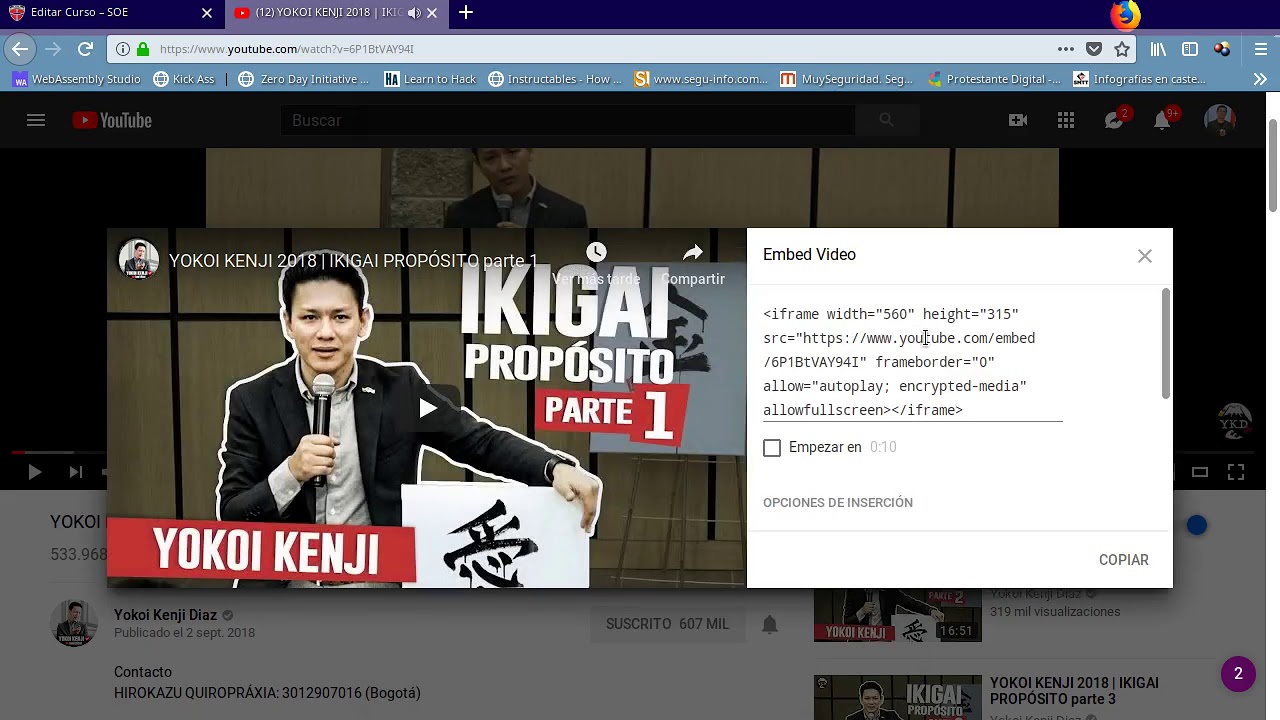Expand the bookmarks overflow chevron
Viewport: 1280px width, 720px height.
coord(1260,79)
